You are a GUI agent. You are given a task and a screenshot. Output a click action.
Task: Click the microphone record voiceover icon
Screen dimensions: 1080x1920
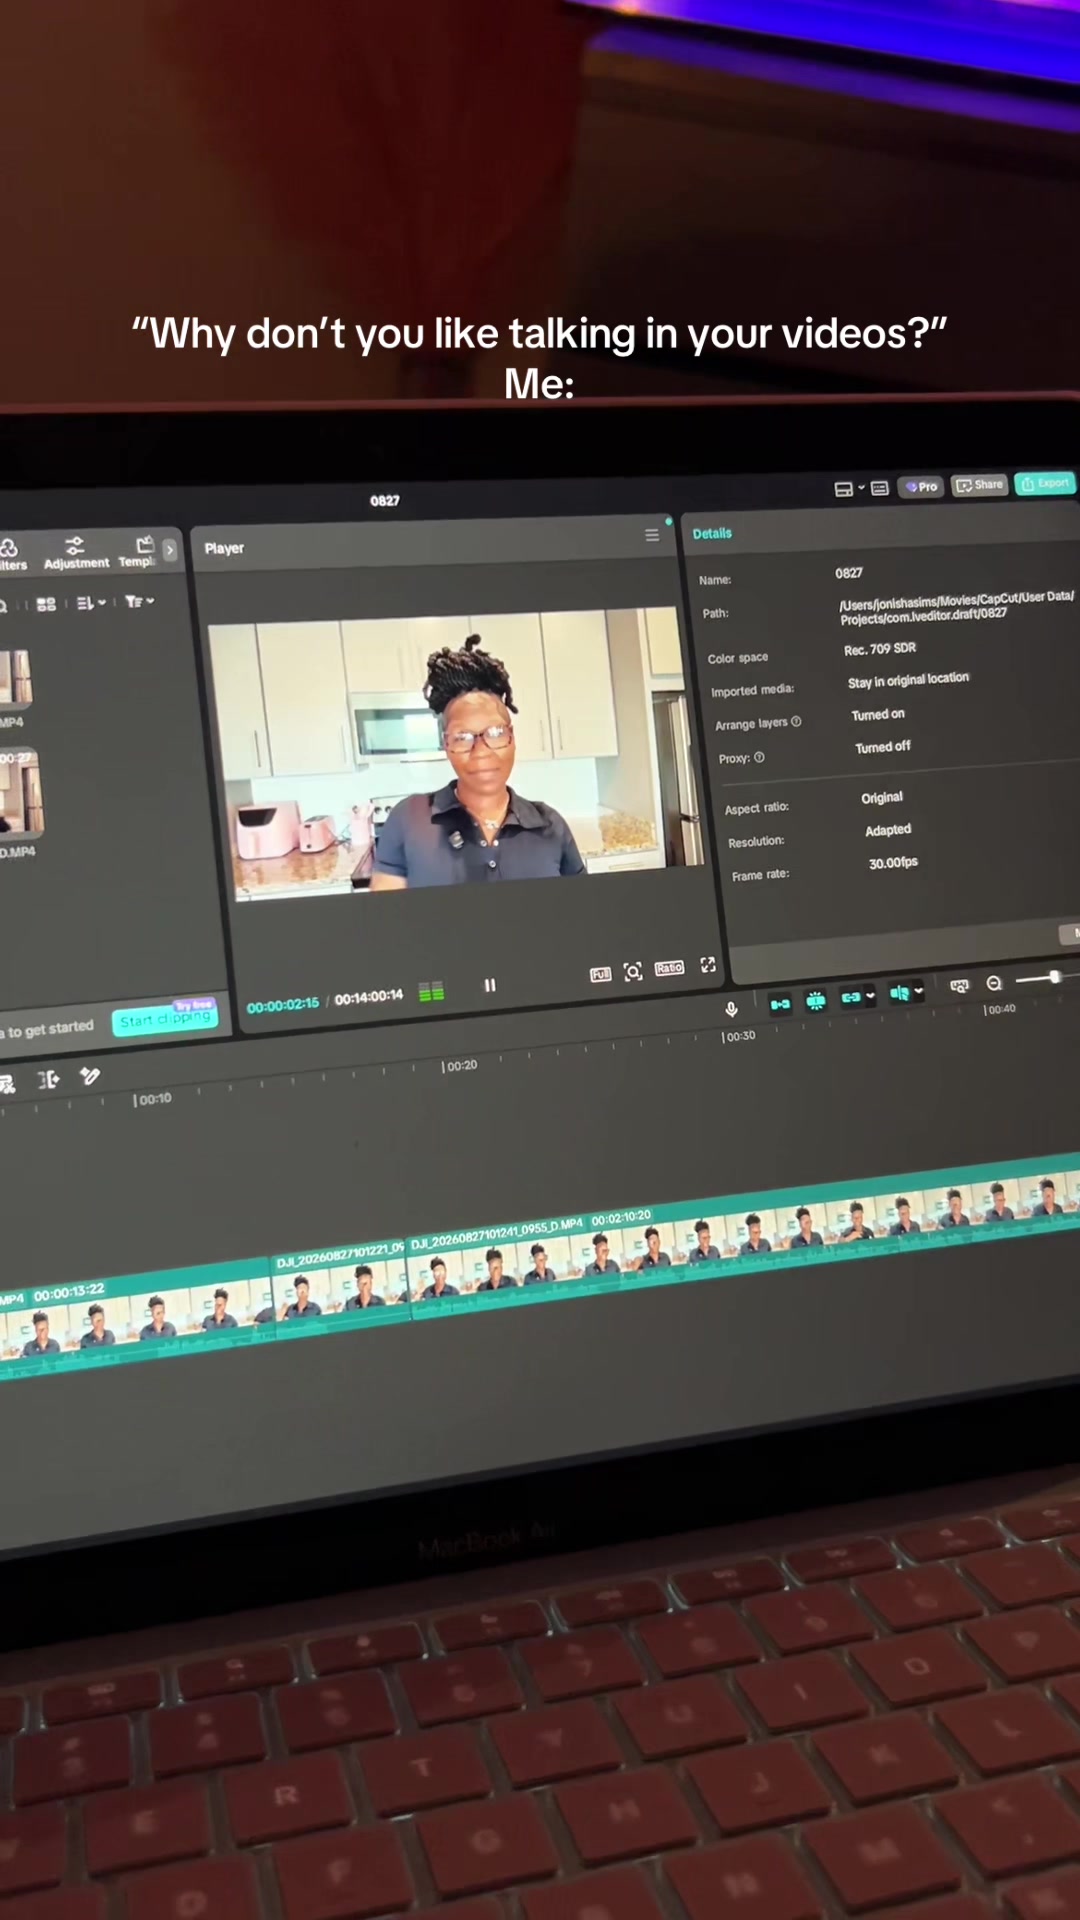pyautogui.click(x=731, y=1009)
